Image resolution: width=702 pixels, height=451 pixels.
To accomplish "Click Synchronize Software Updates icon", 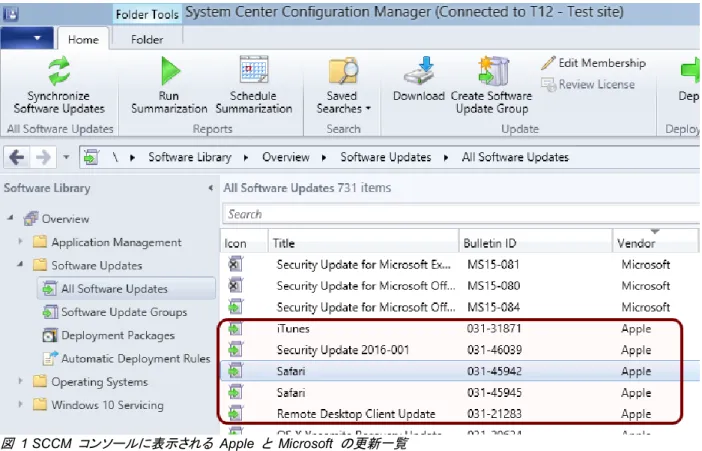I will click(59, 71).
